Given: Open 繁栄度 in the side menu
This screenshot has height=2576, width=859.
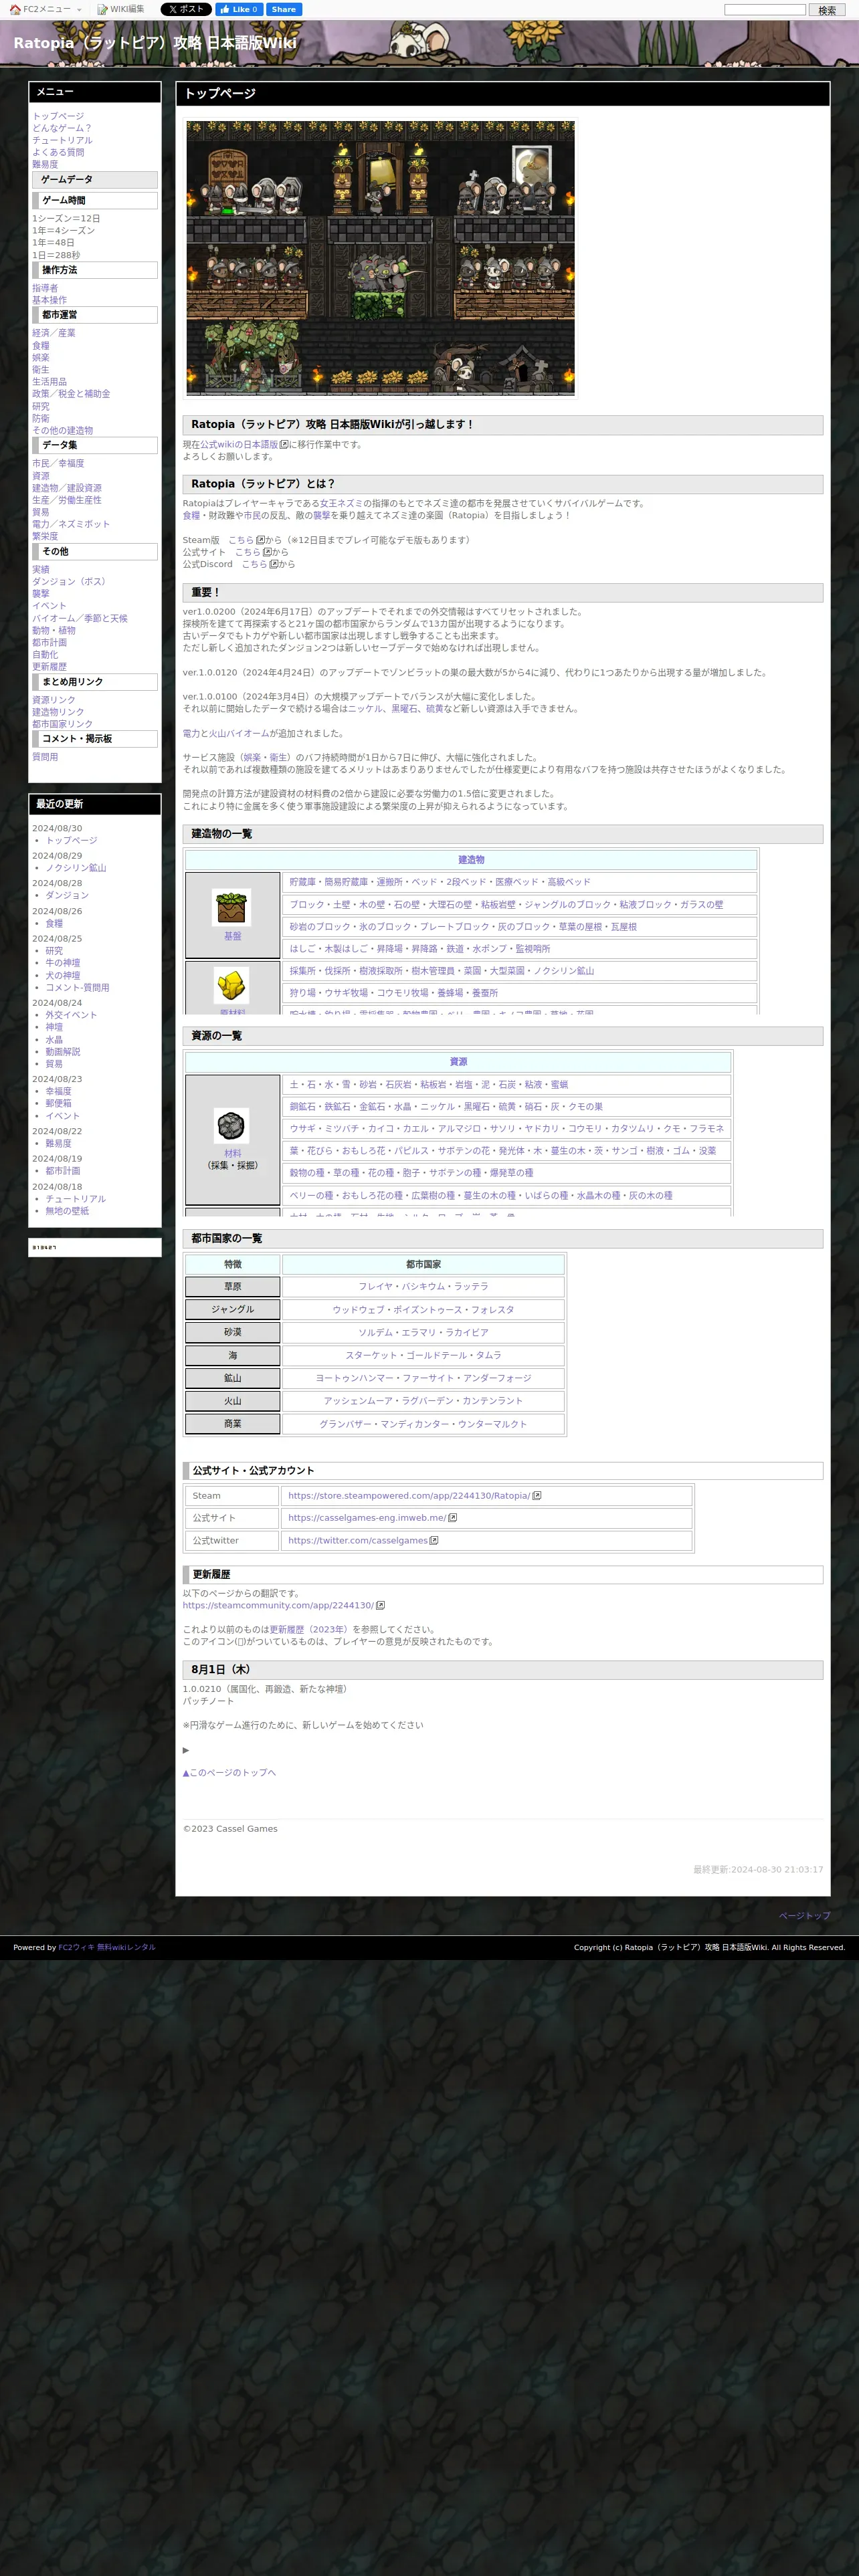Looking at the screenshot, I should point(45,536).
